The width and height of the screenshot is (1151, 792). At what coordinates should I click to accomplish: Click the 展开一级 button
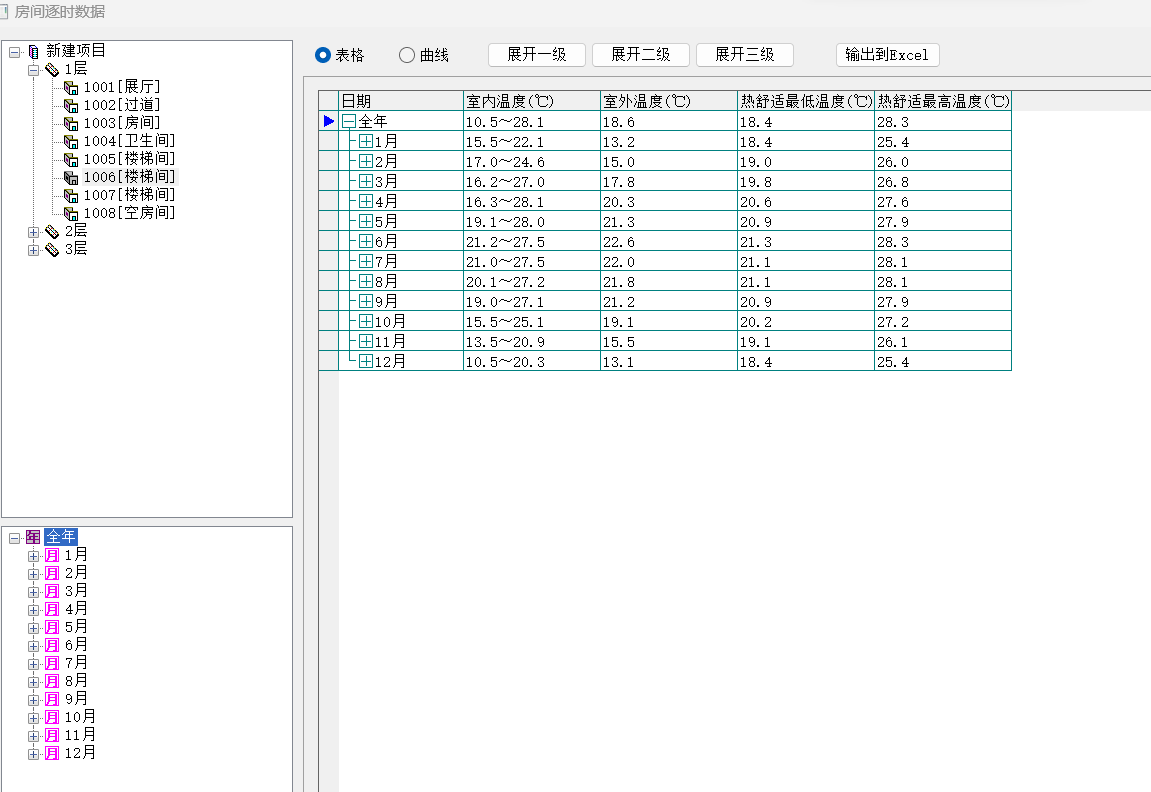[x=537, y=55]
